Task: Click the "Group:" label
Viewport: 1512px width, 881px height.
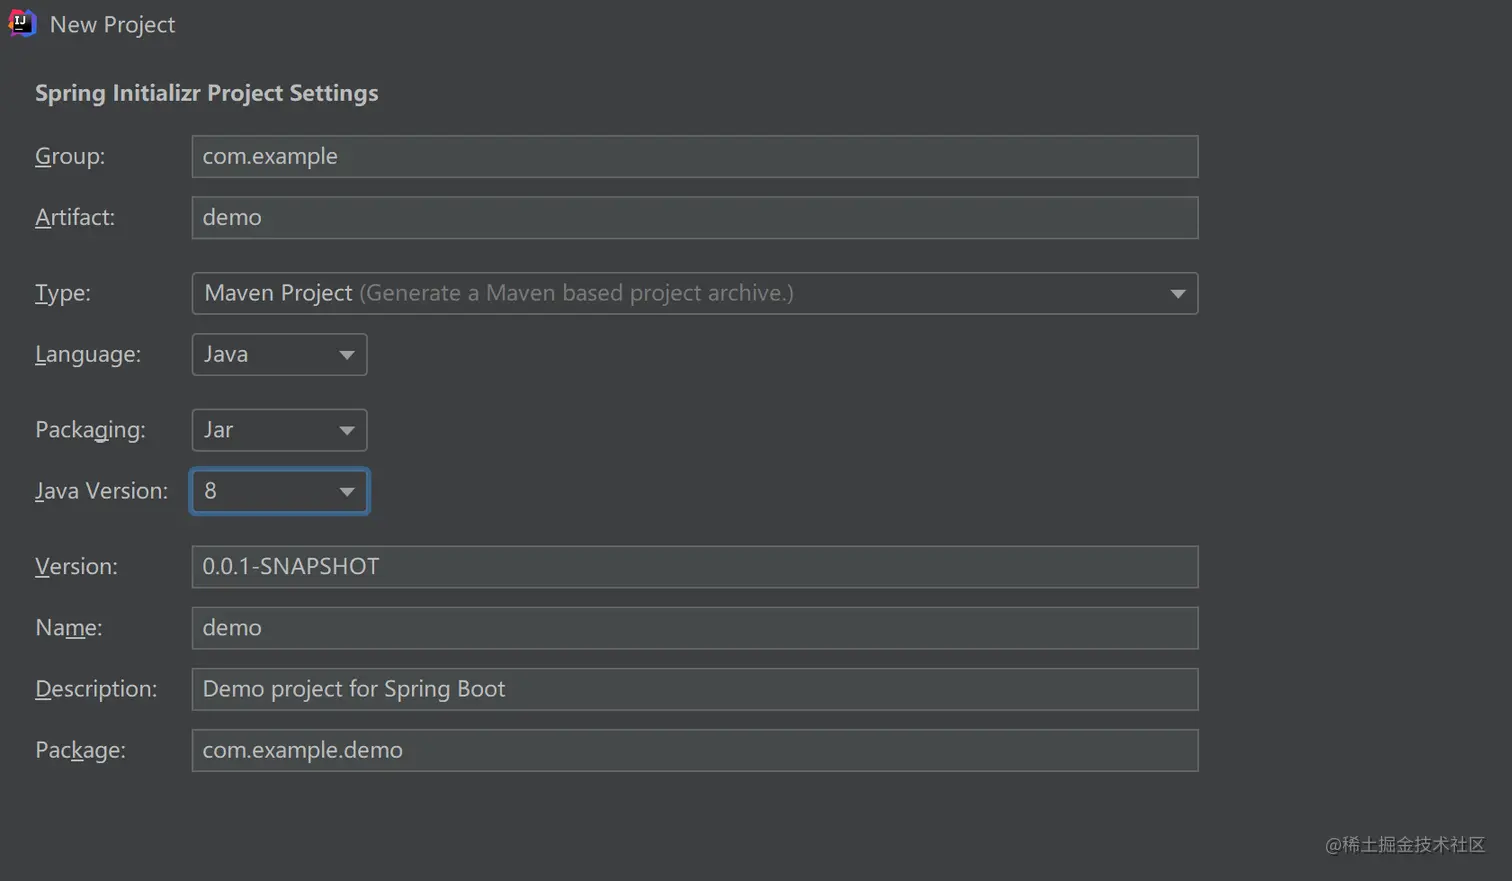Action: pos(70,157)
